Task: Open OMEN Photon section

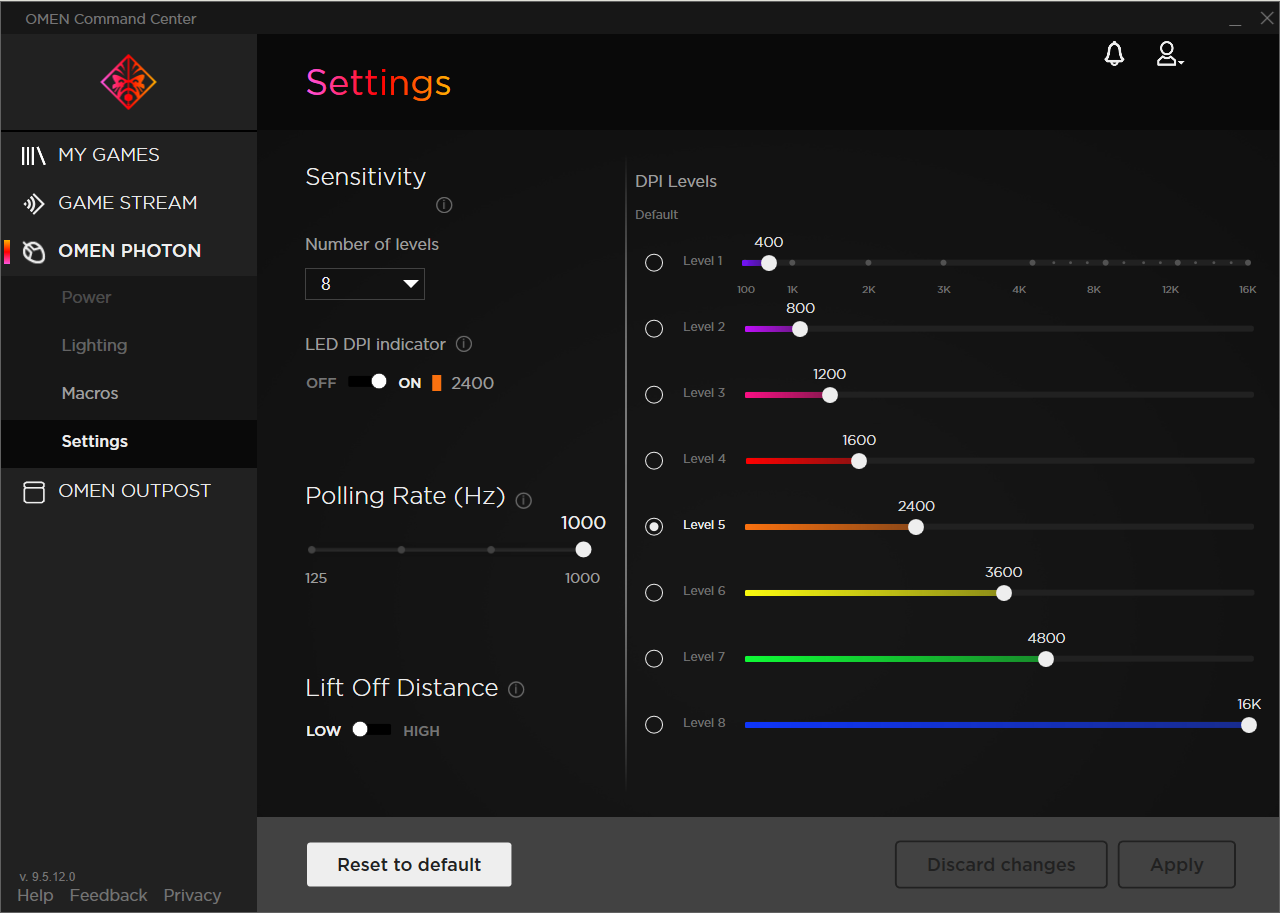Action: point(129,251)
